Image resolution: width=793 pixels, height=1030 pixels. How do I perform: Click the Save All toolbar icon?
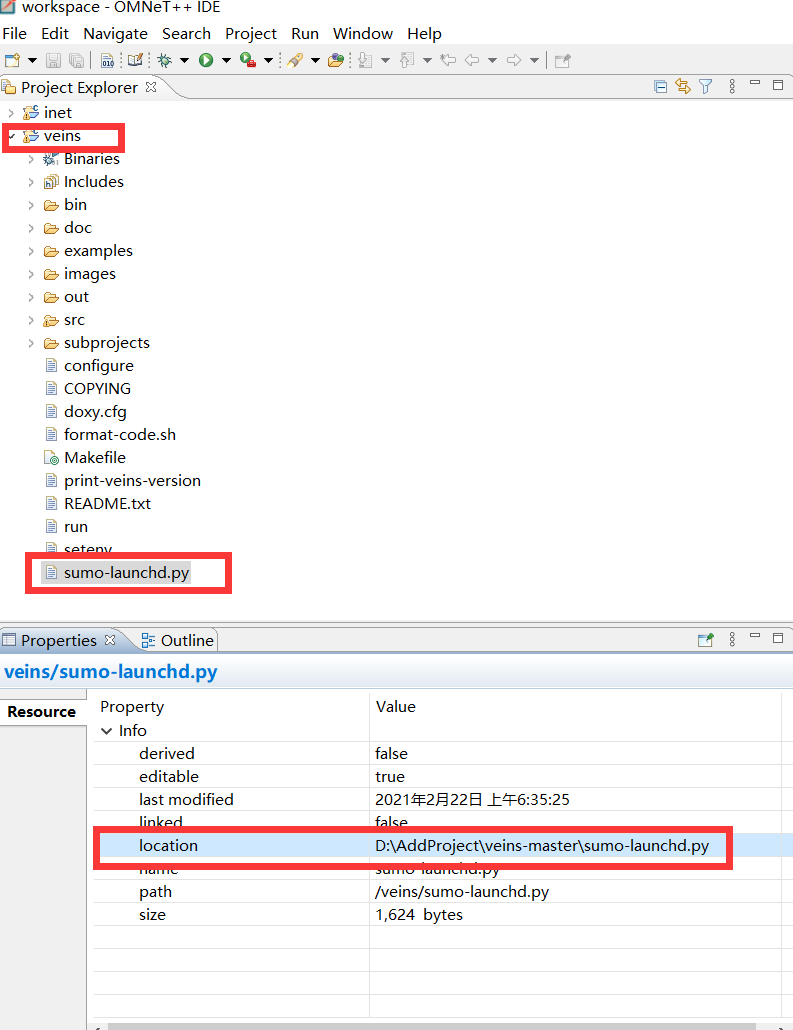click(x=77, y=60)
